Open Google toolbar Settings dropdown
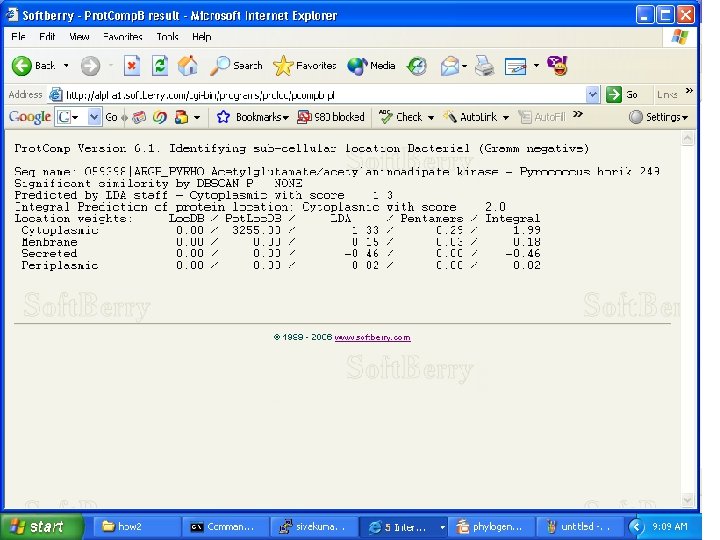Image resolution: width=720 pixels, height=540 pixels. pyautogui.click(x=658, y=117)
